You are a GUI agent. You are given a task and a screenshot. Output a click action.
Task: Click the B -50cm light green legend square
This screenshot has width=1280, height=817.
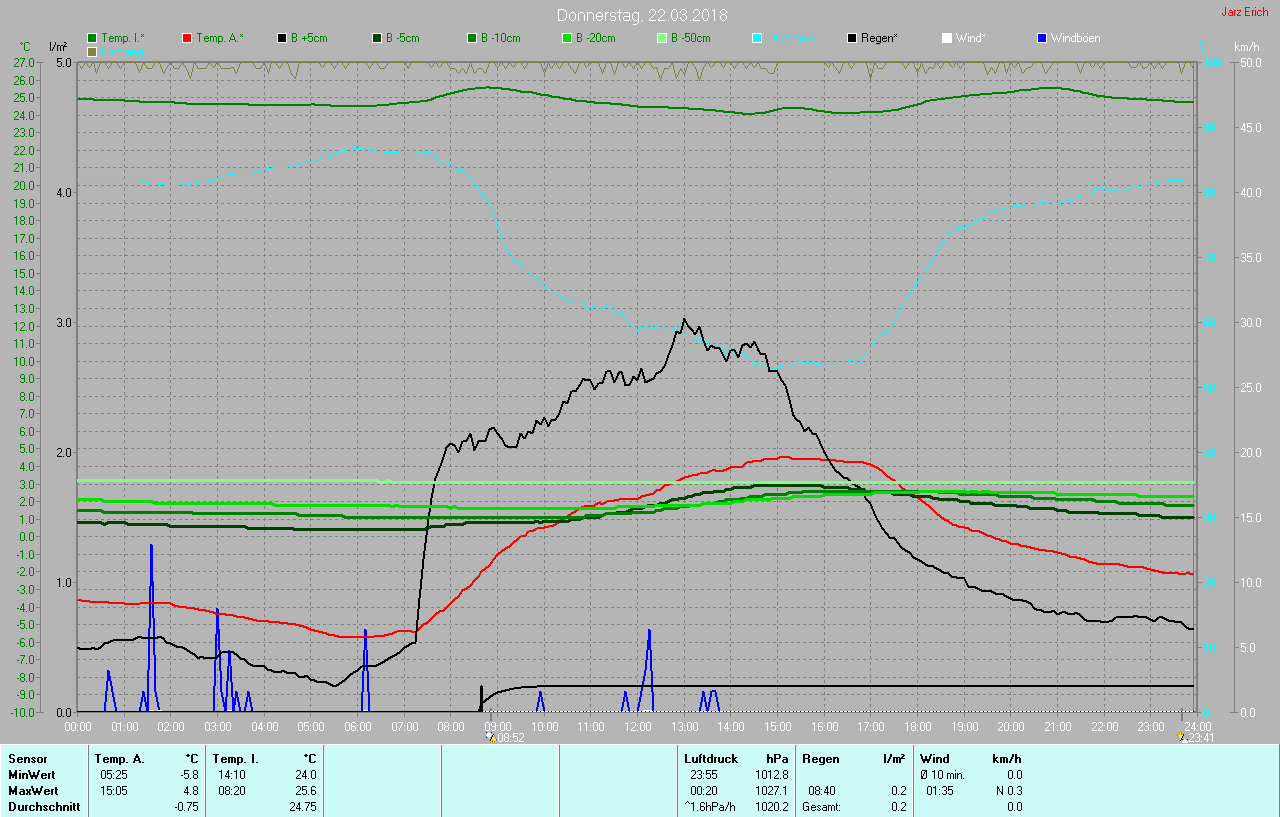[x=662, y=38]
